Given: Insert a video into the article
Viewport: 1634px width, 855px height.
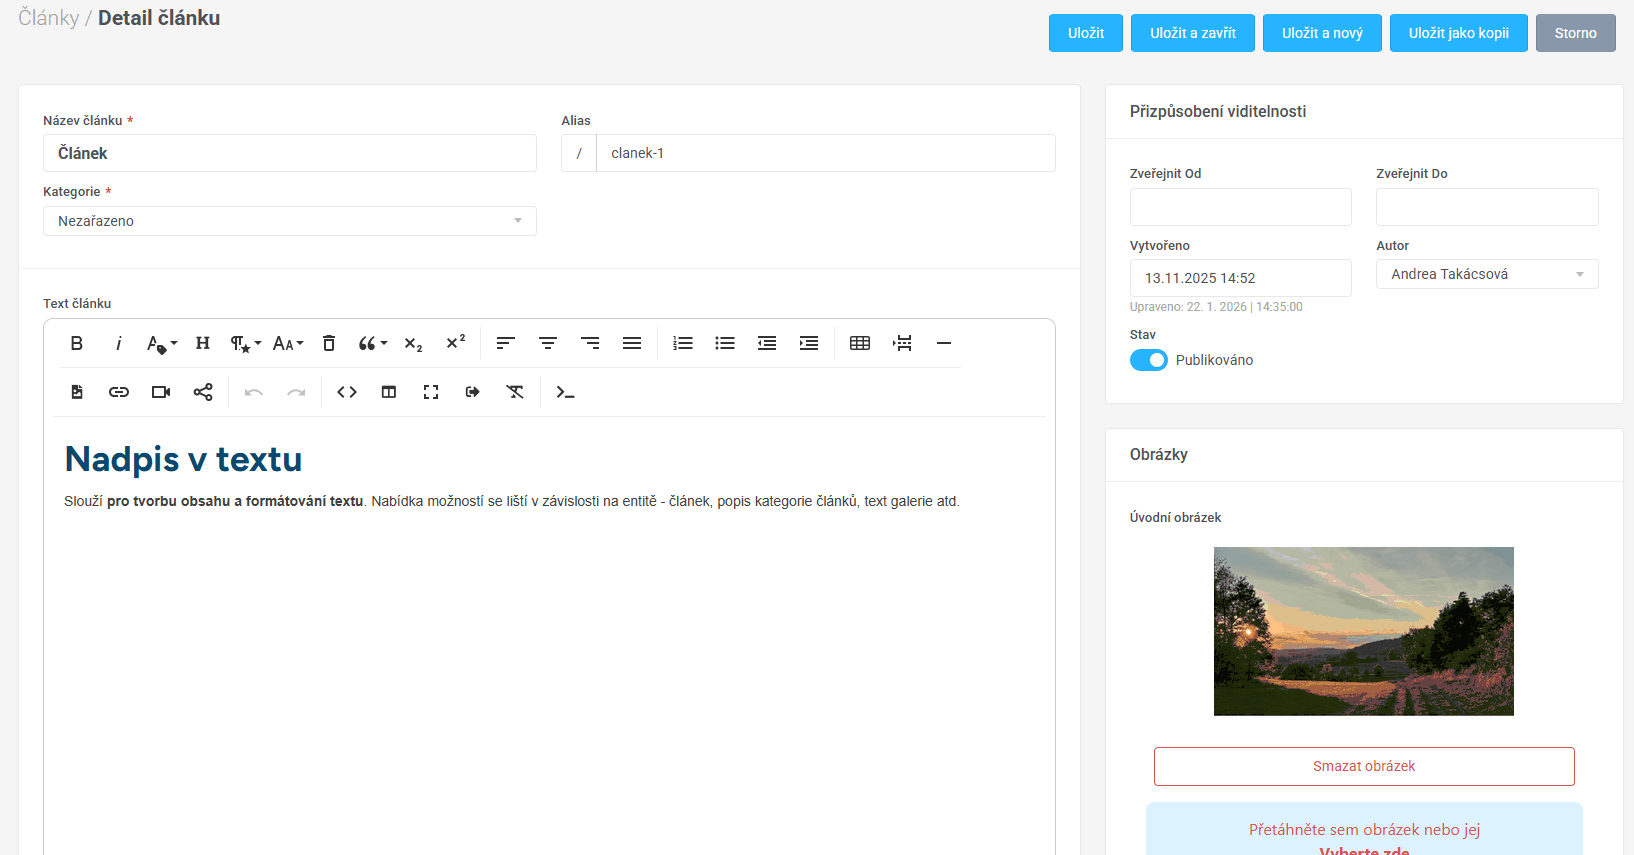Looking at the screenshot, I should 161,392.
